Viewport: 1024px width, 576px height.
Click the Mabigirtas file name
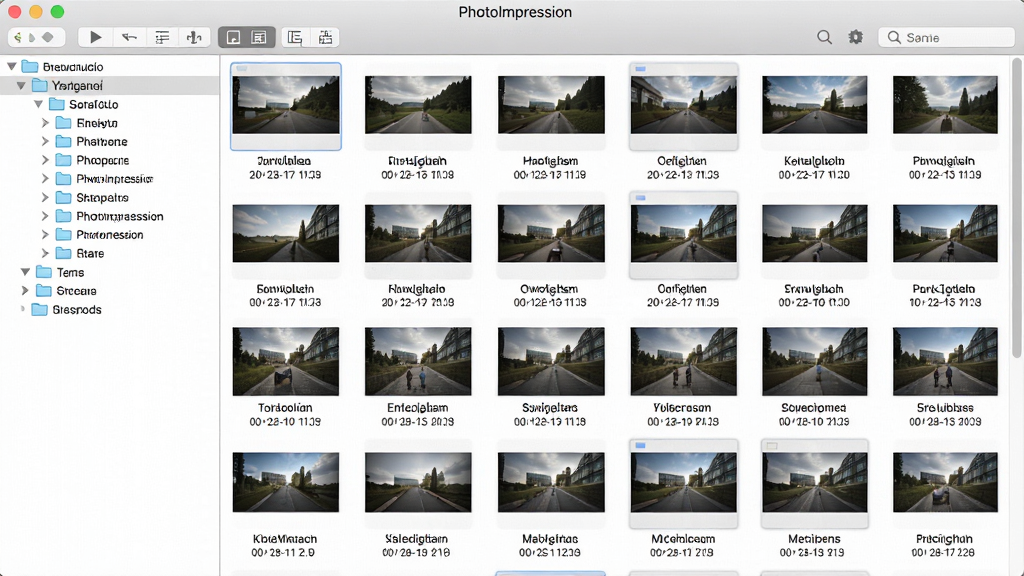tap(550, 539)
